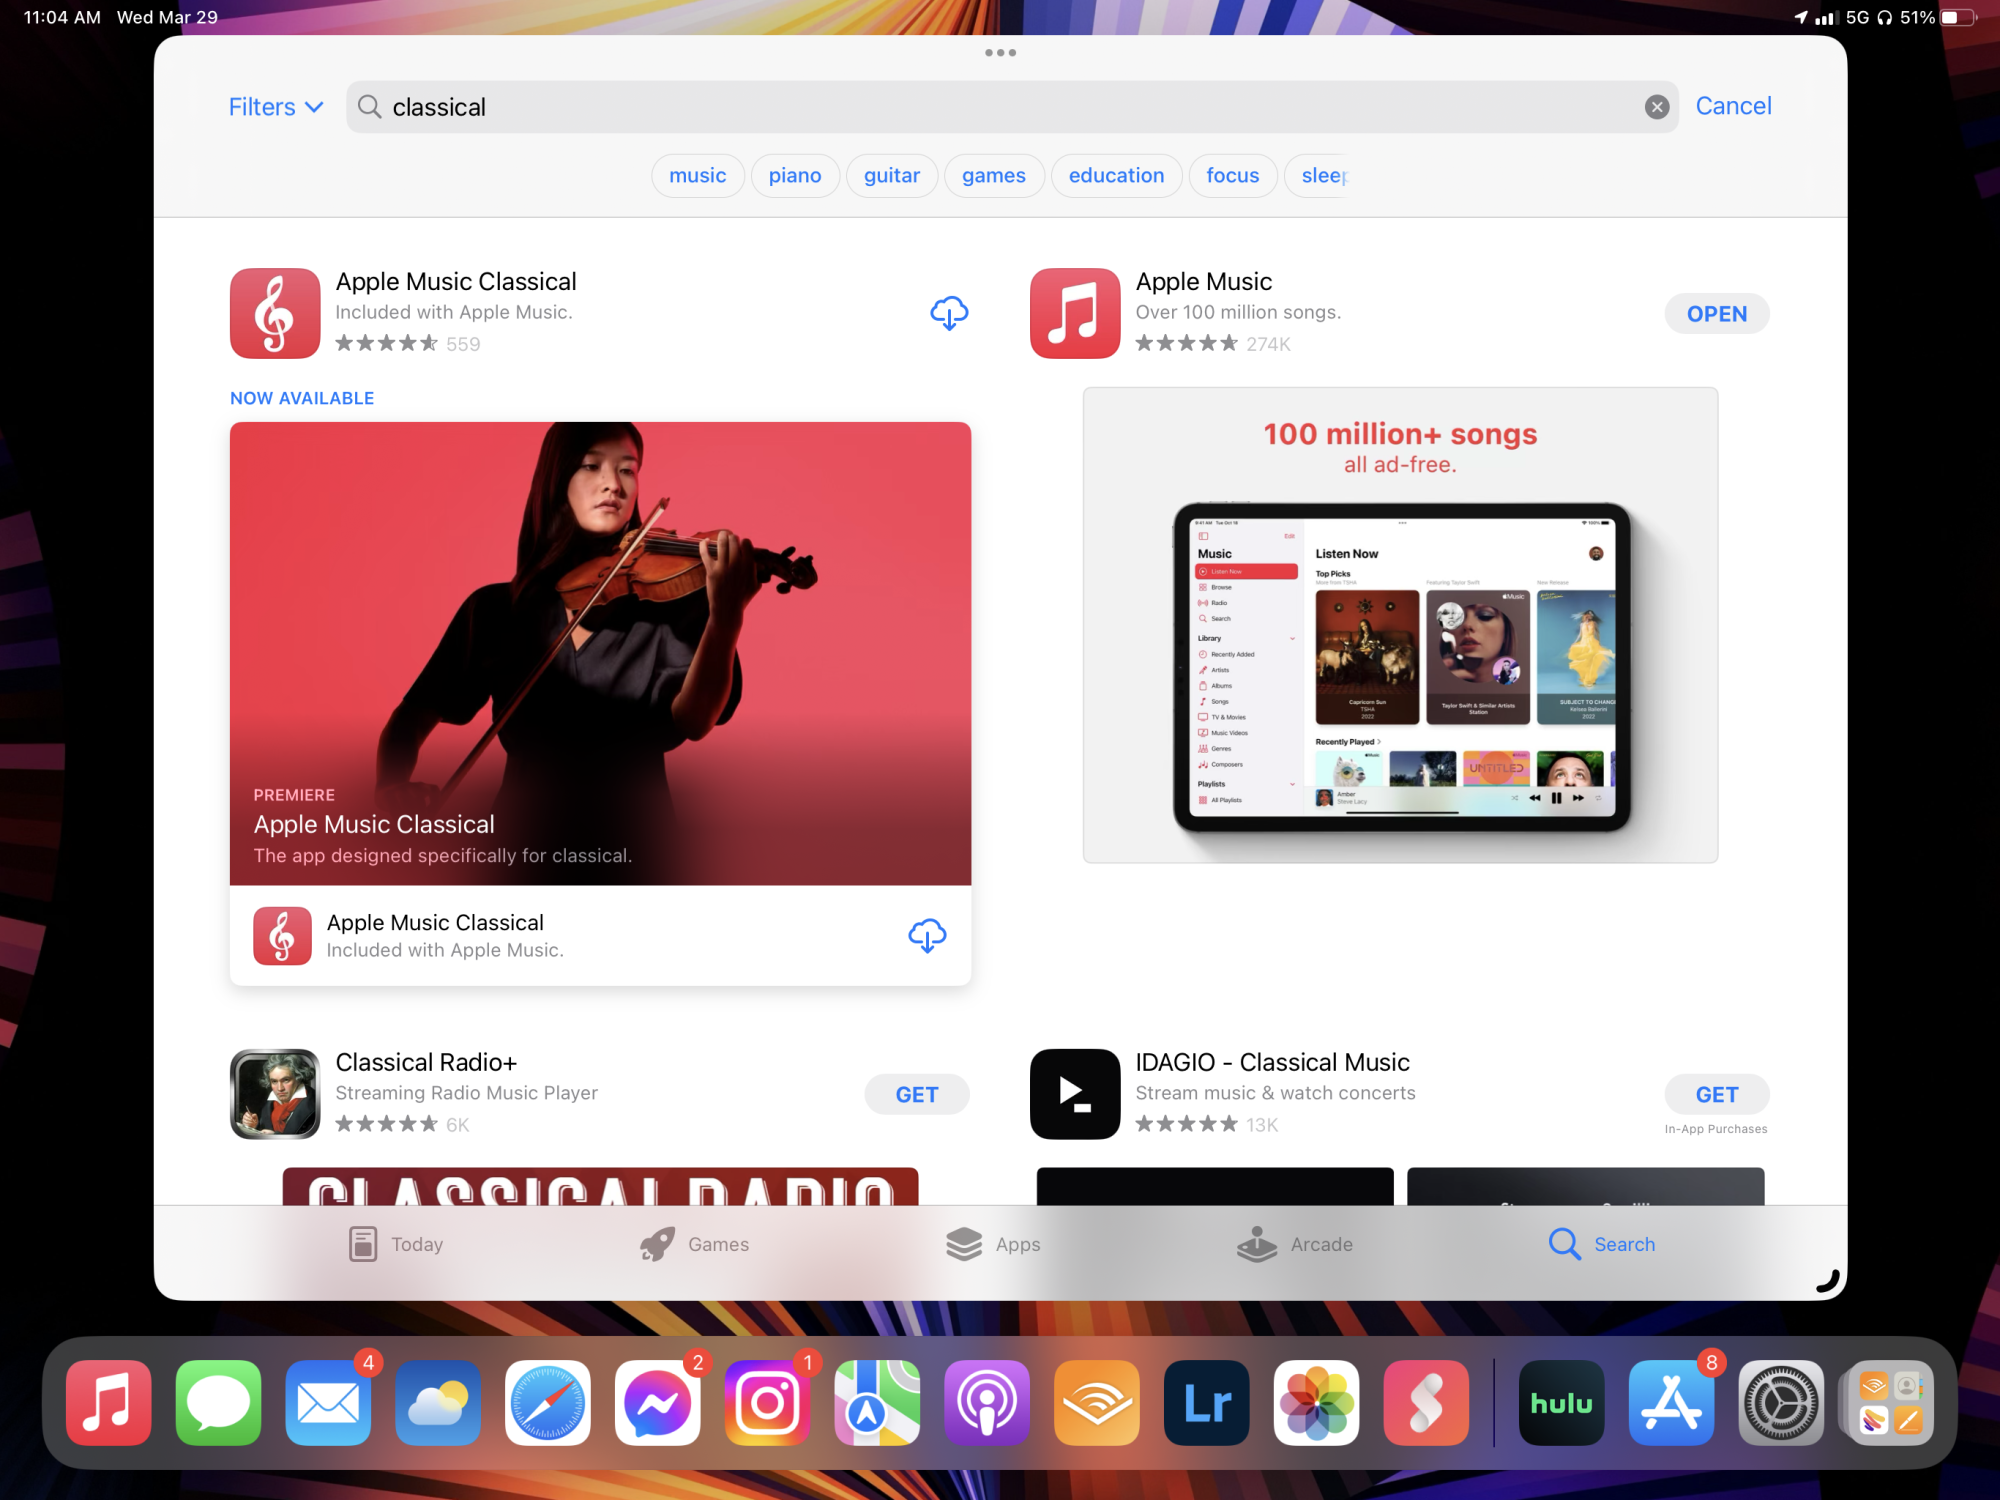Select the games suggestion chip
Image resolution: width=2000 pixels, height=1500 pixels.
[994, 176]
